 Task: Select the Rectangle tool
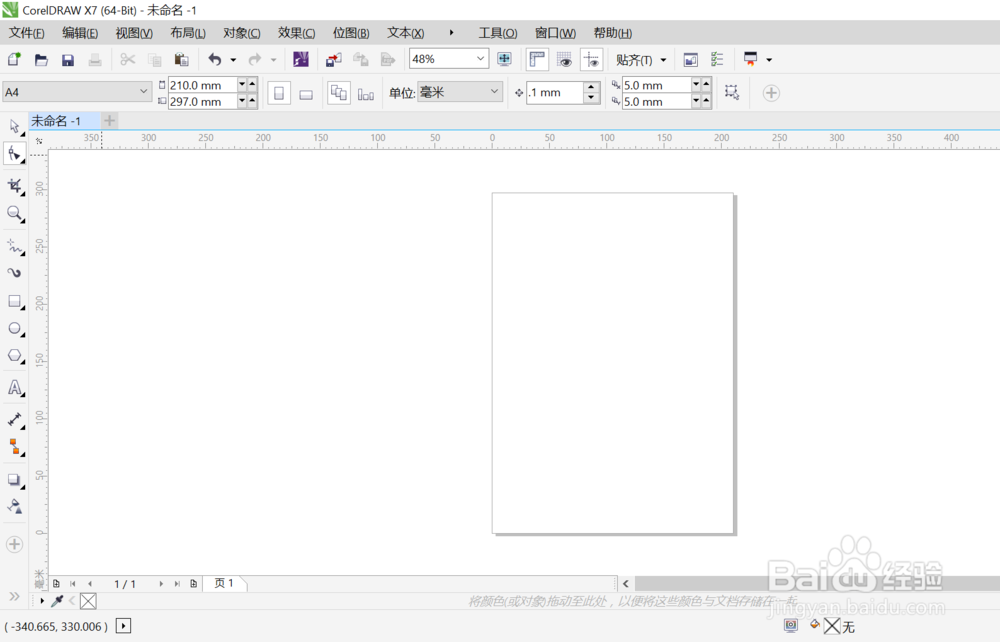click(14, 301)
